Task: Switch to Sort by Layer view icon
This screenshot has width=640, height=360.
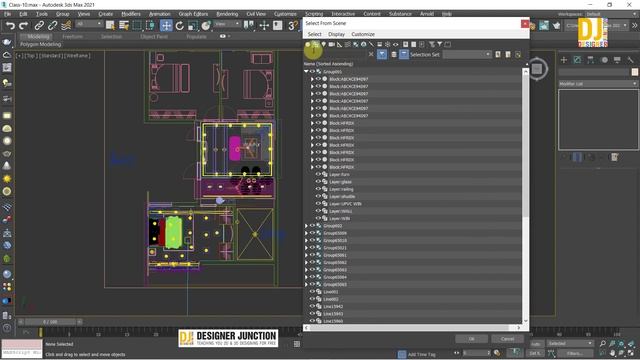Action: [394, 54]
